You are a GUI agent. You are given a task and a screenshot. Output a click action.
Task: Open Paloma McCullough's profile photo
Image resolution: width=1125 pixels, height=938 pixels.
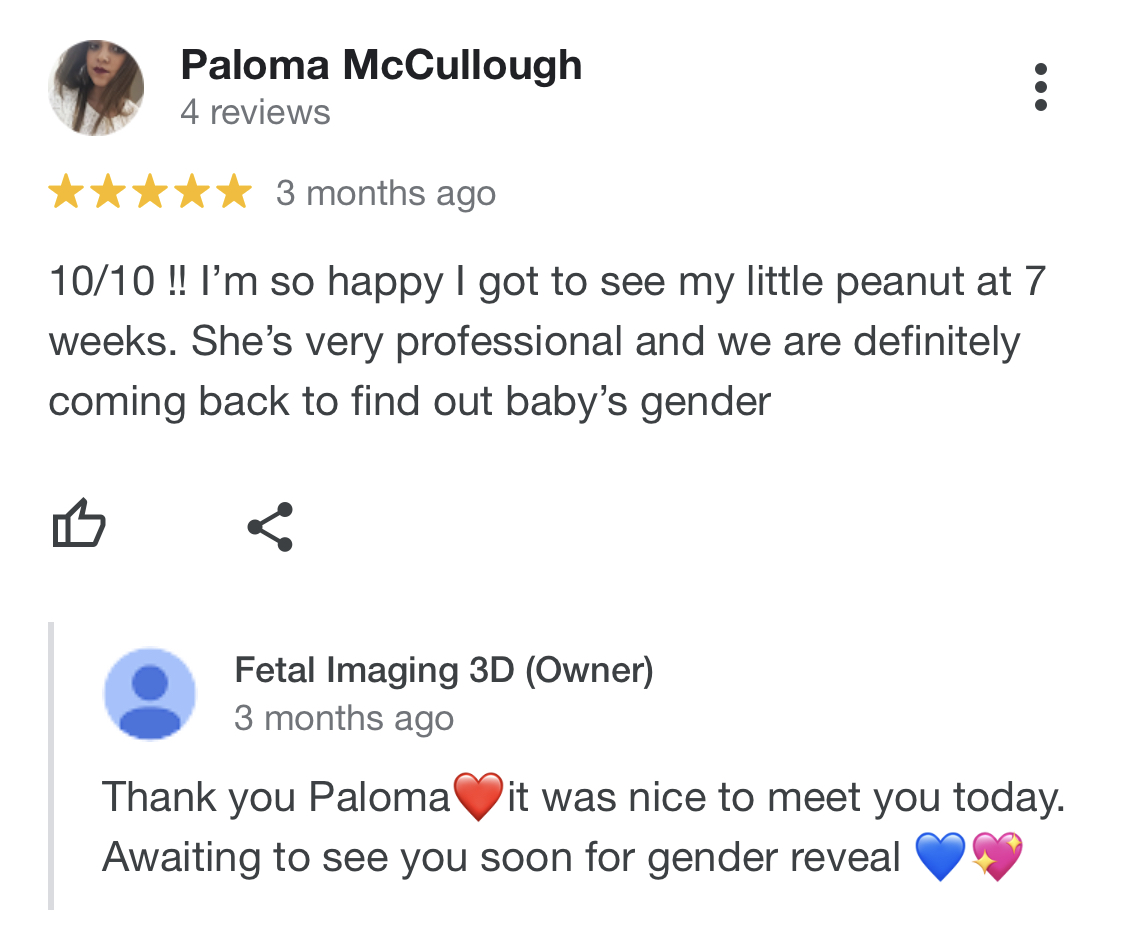[x=96, y=88]
